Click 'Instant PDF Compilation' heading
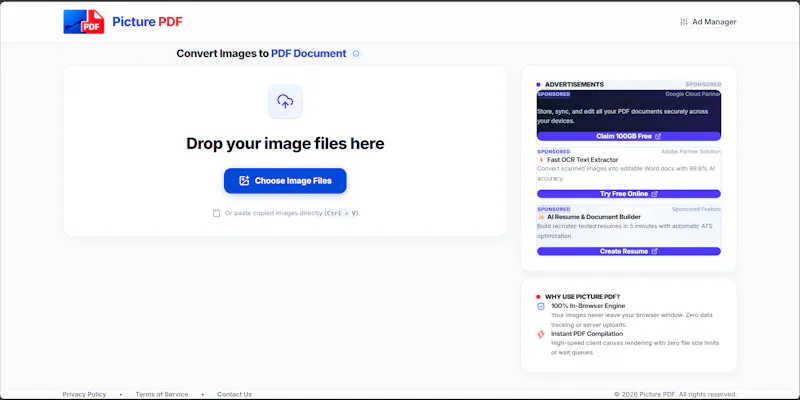 (x=587, y=334)
